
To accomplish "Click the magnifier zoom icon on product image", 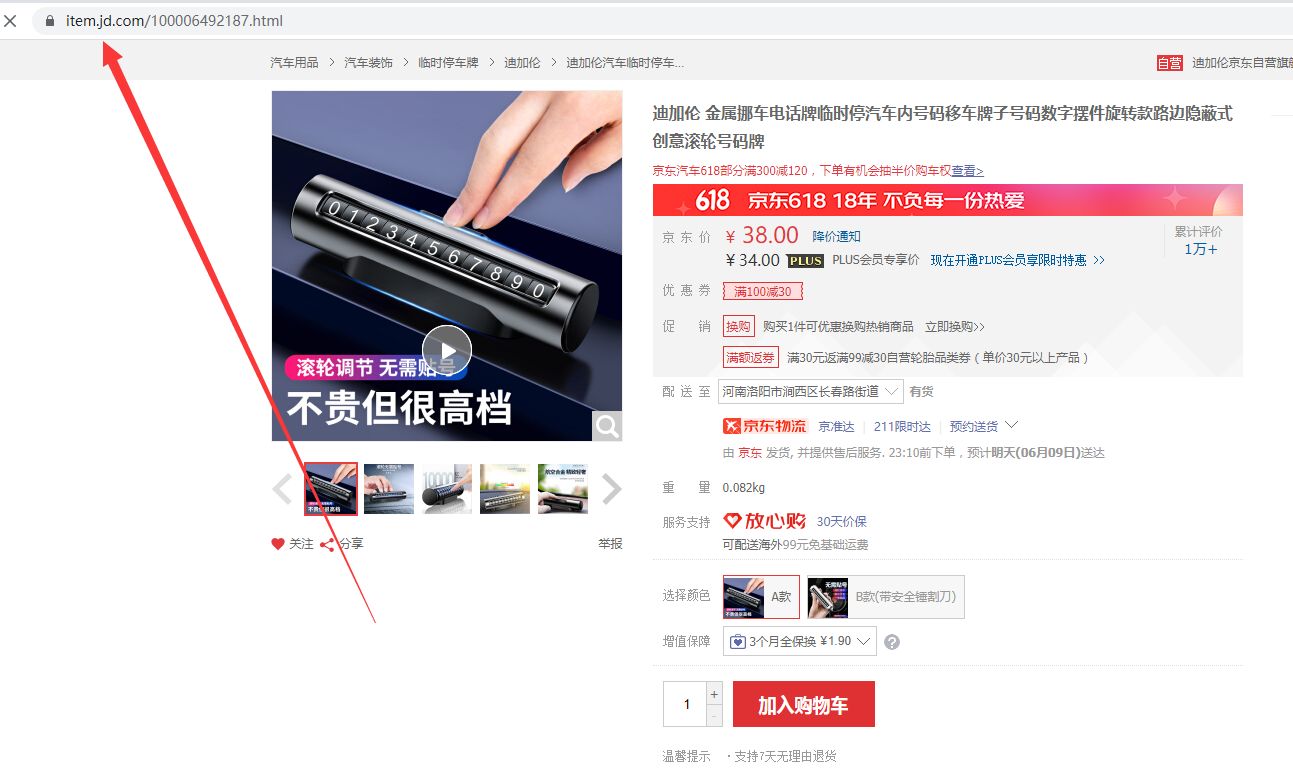I will pyautogui.click(x=607, y=426).
